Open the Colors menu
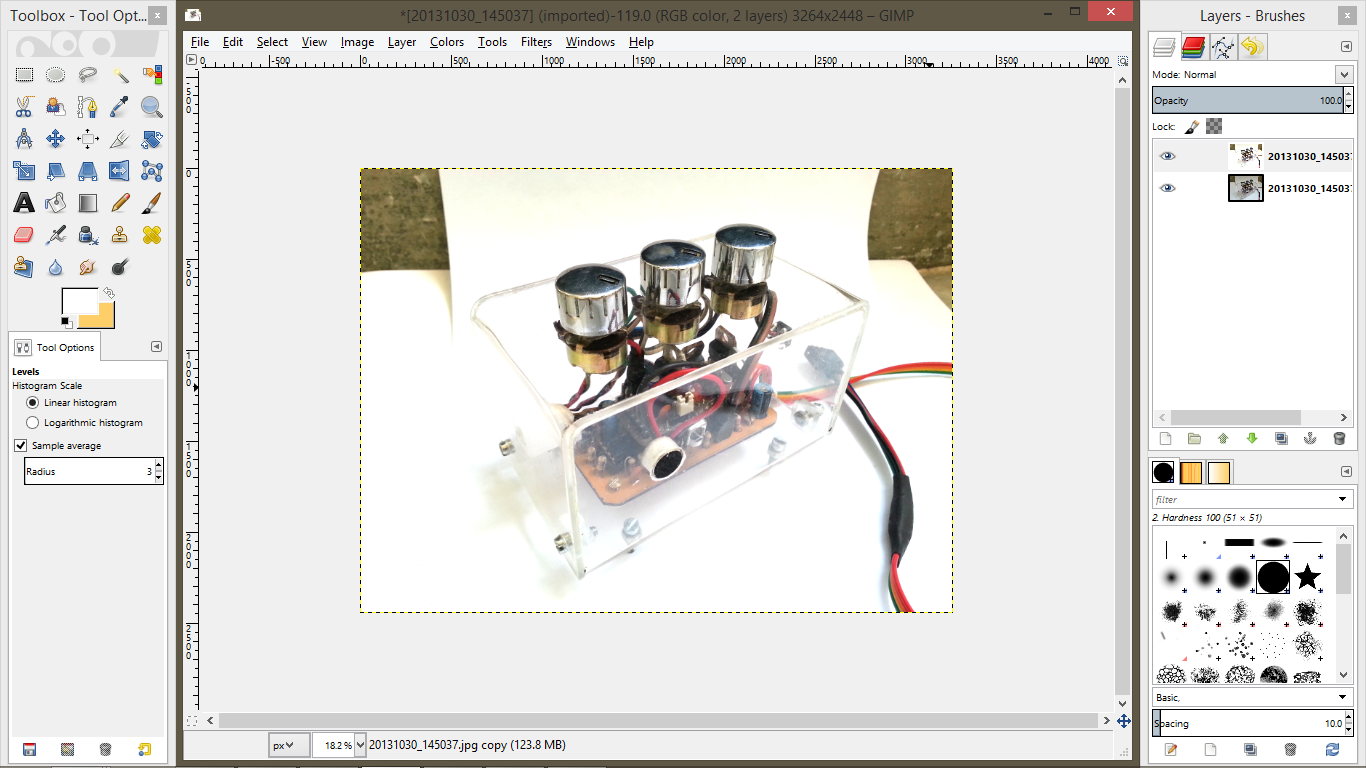 446,42
